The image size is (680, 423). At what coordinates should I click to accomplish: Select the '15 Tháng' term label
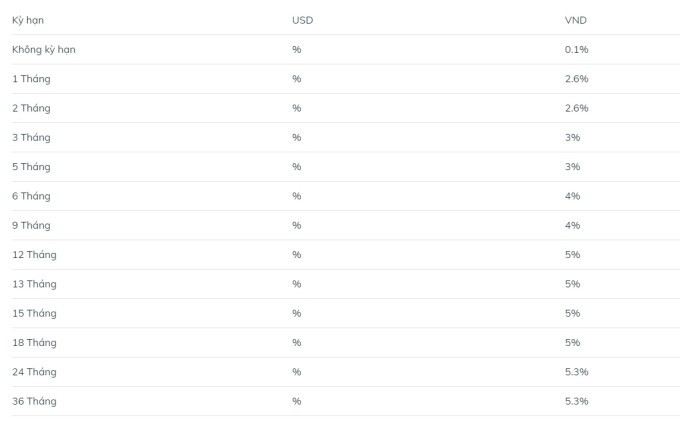[x=34, y=313]
